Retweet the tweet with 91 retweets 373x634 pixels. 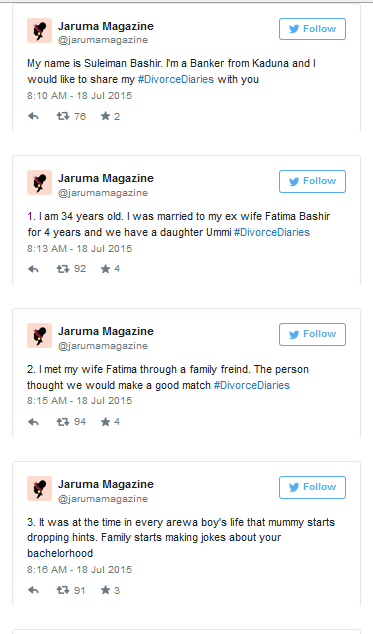[63, 590]
